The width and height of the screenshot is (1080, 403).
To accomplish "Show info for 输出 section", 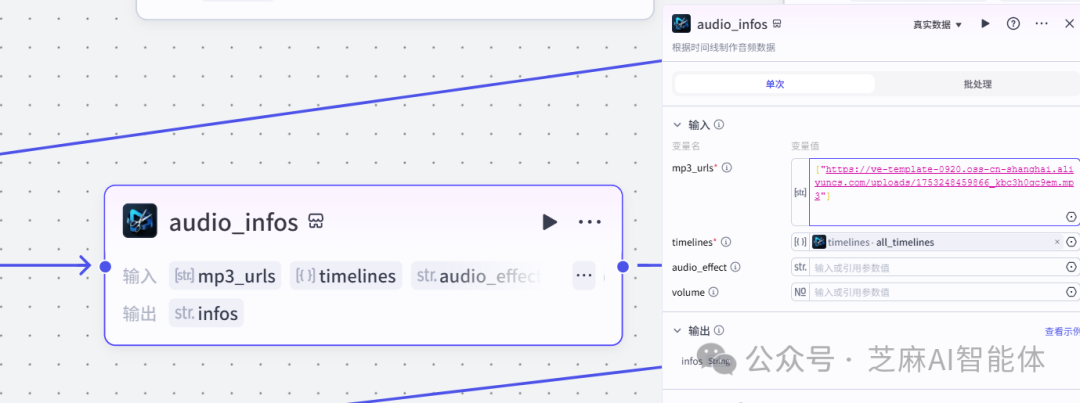I will [x=719, y=331].
